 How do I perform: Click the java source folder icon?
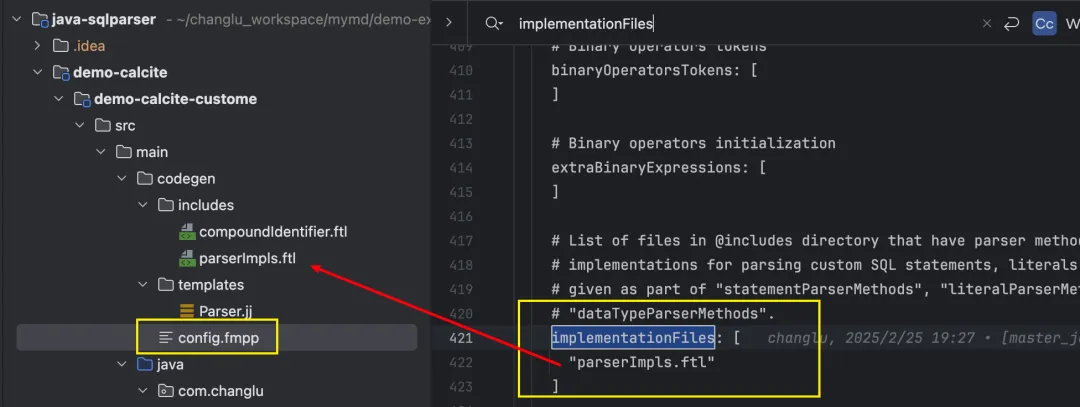coord(144,365)
